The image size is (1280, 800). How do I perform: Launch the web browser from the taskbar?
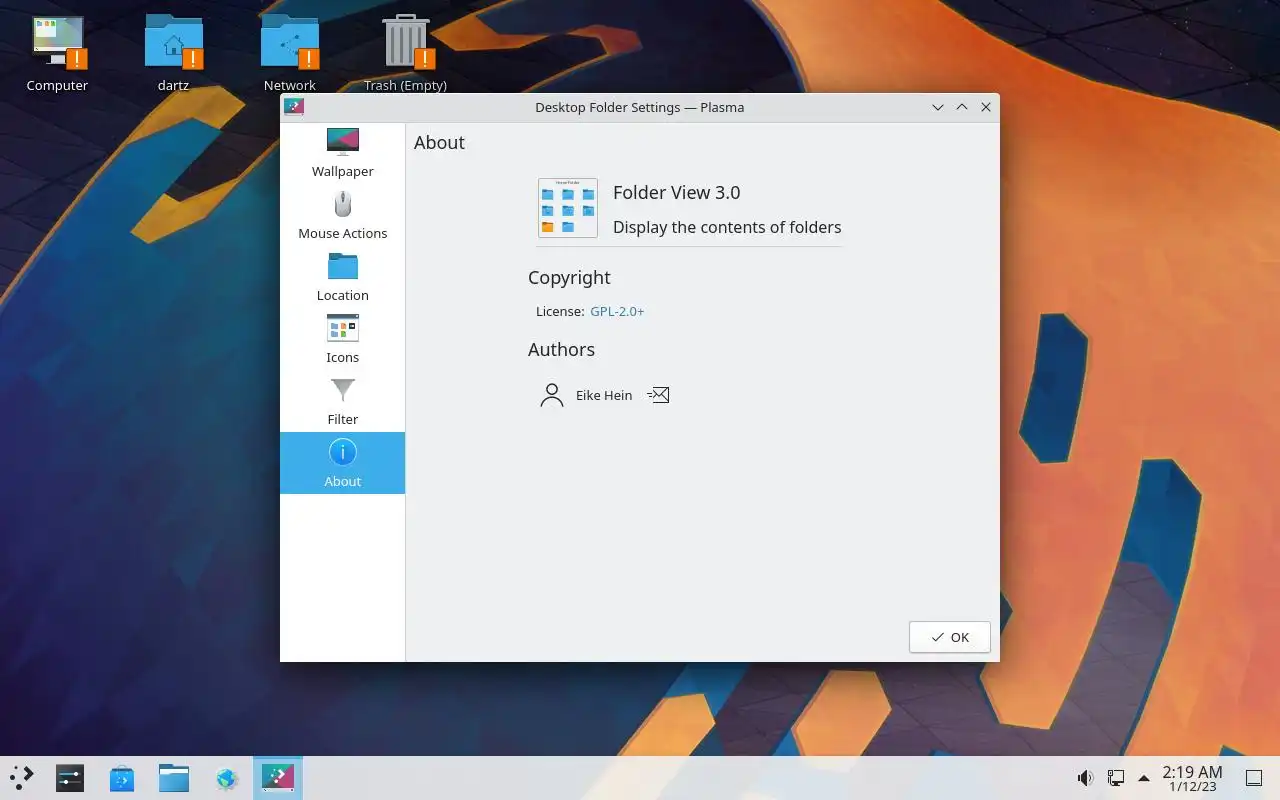click(x=226, y=777)
